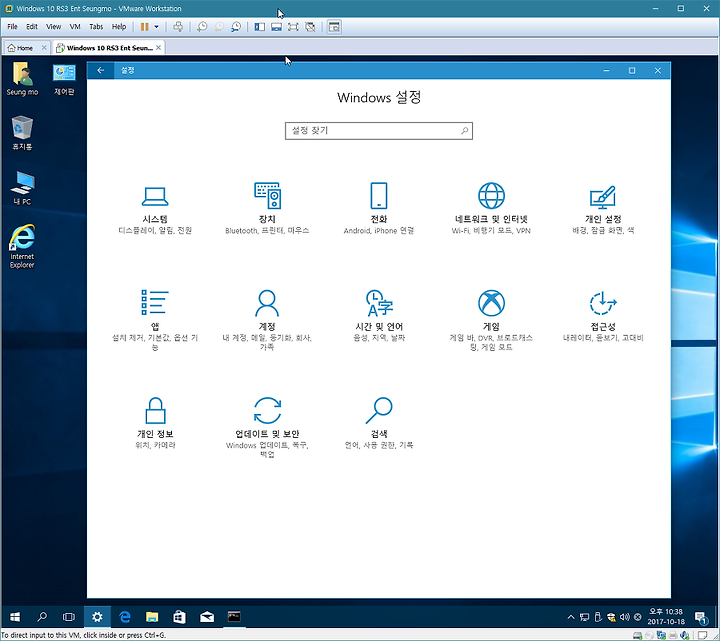The height and width of the screenshot is (641, 720).
Task: Open the VMware View menu
Action: pyautogui.click(x=53, y=27)
